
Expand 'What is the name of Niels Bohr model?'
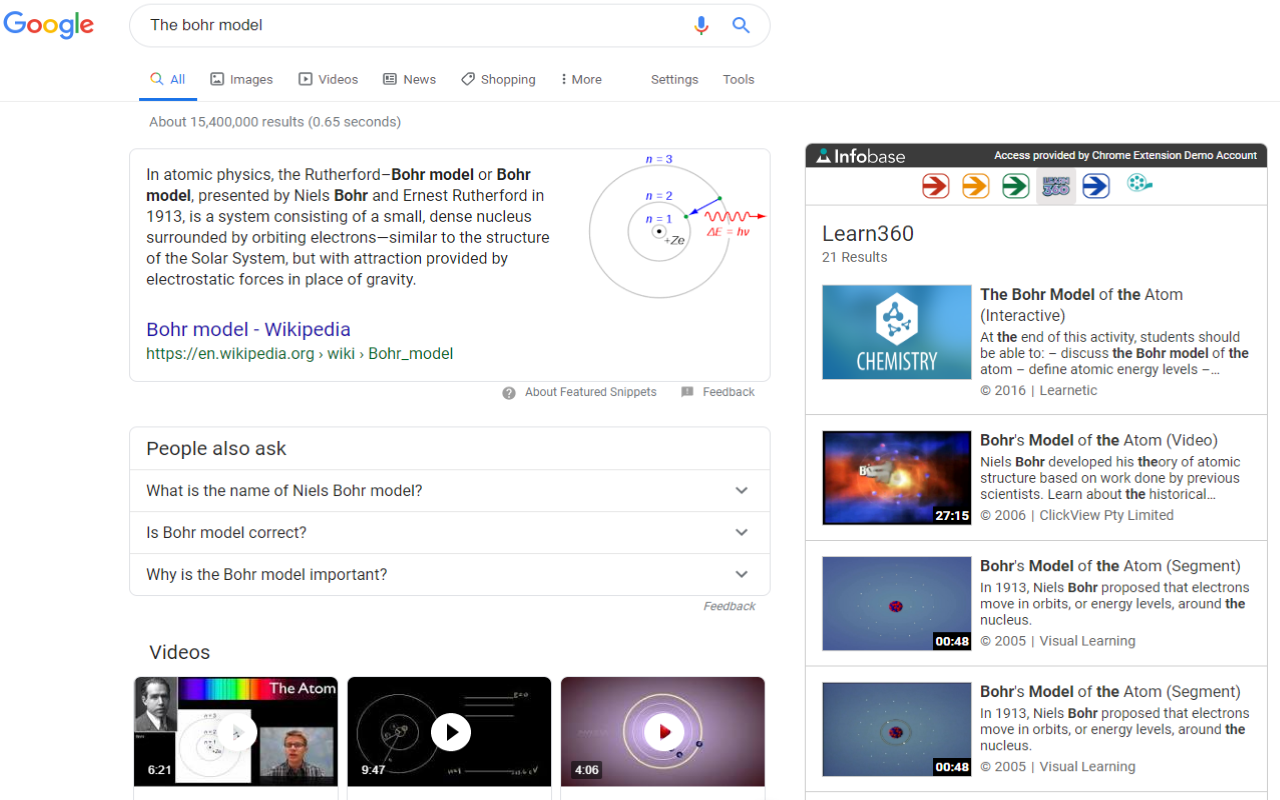click(x=449, y=490)
